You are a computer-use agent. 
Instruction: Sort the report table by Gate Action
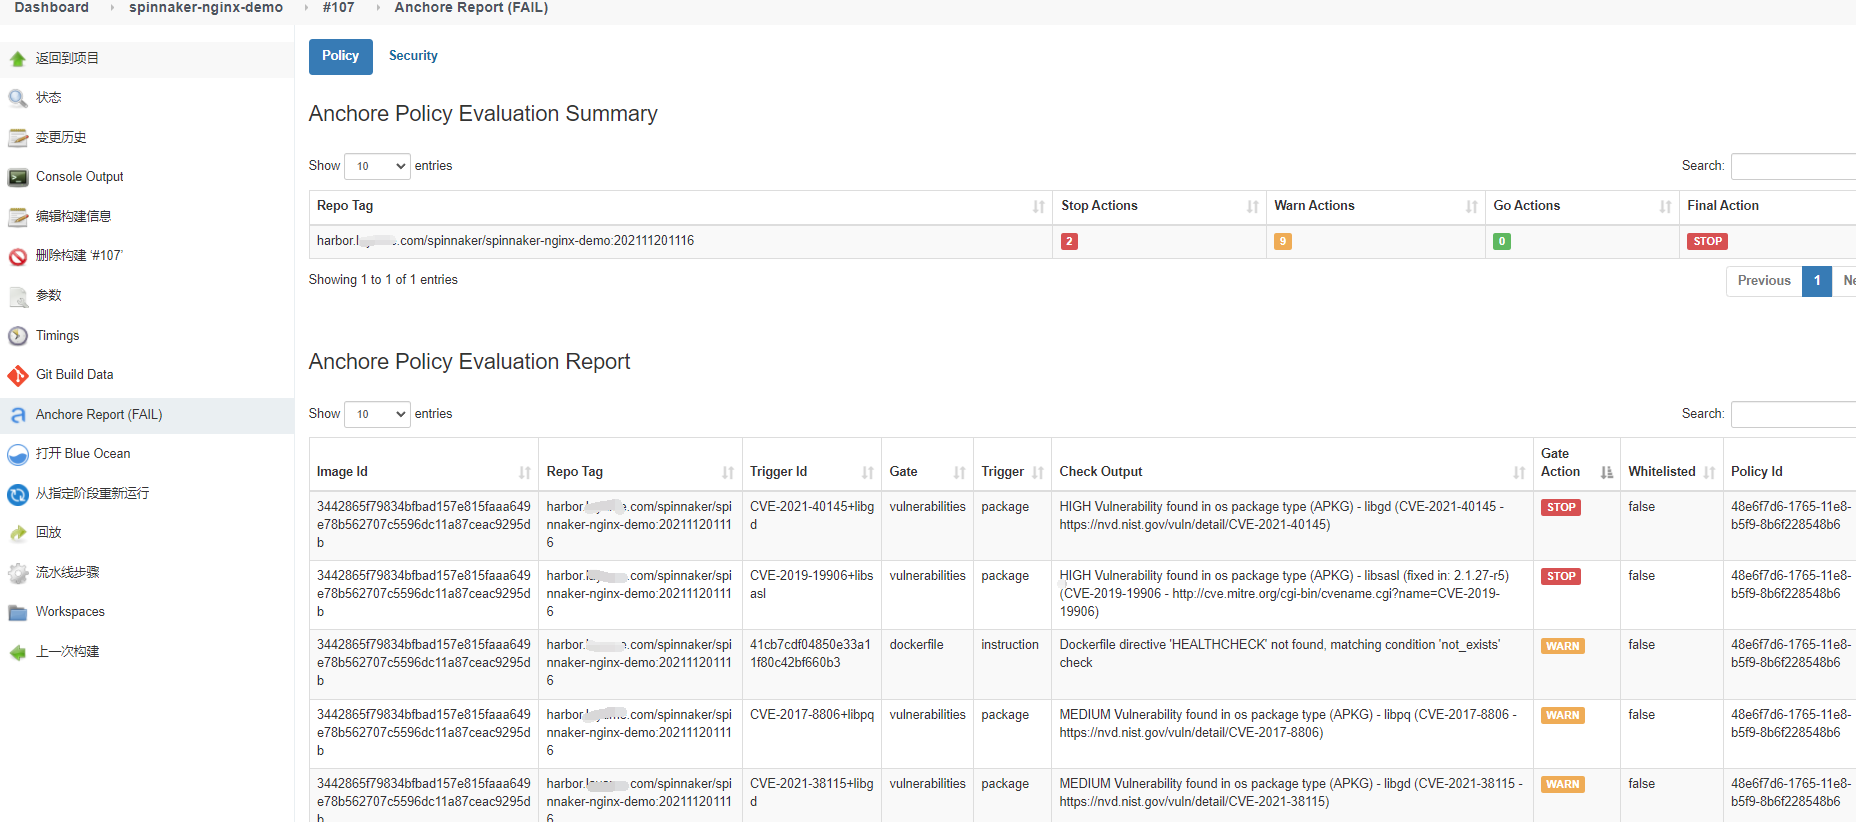[x=1577, y=463]
